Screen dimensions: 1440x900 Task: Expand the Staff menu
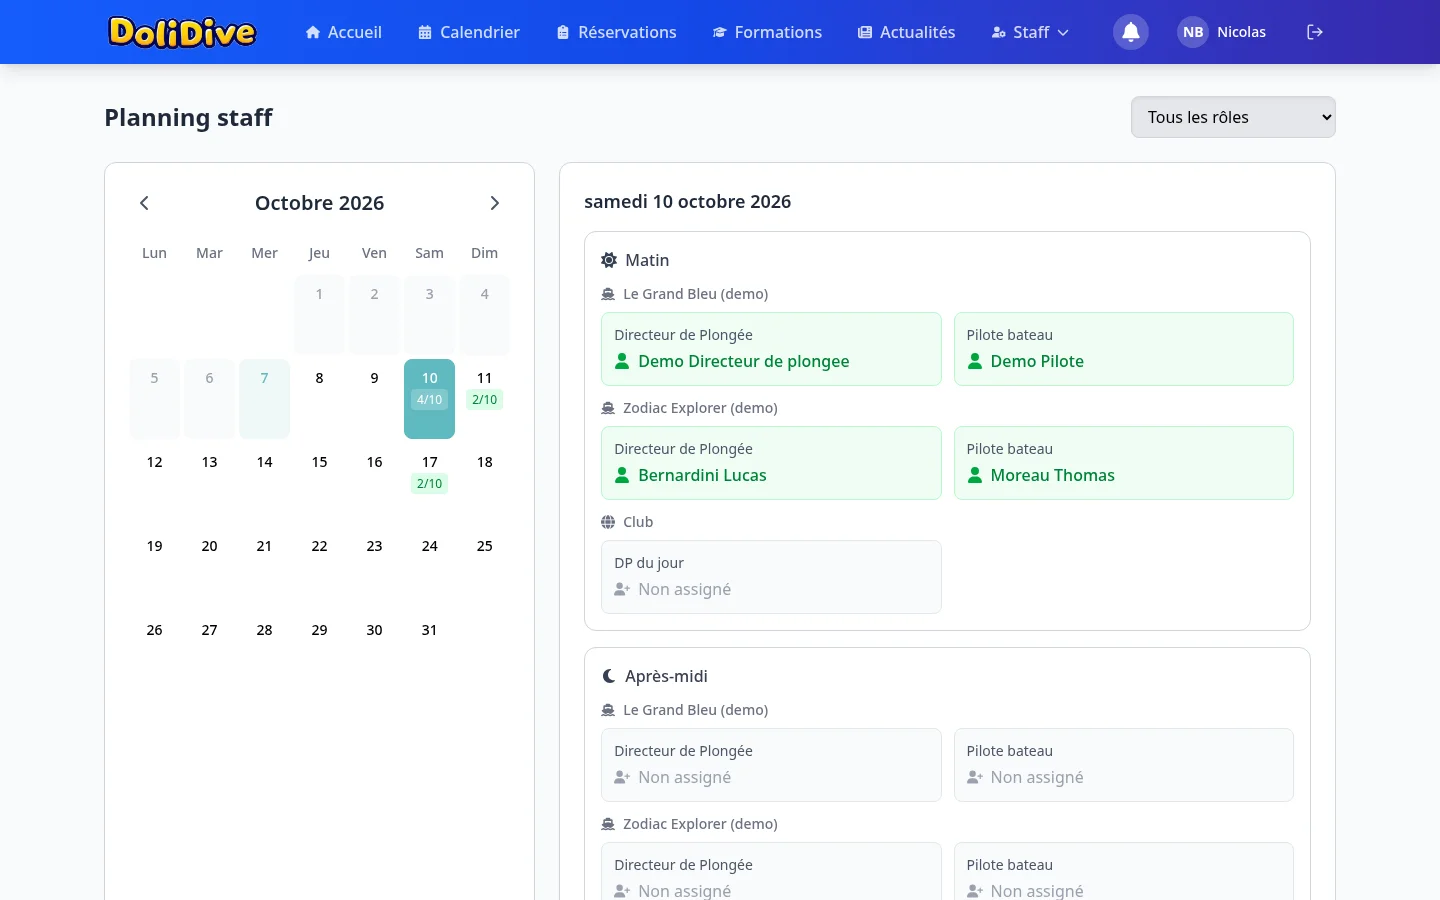click(x=1030, y=32)
